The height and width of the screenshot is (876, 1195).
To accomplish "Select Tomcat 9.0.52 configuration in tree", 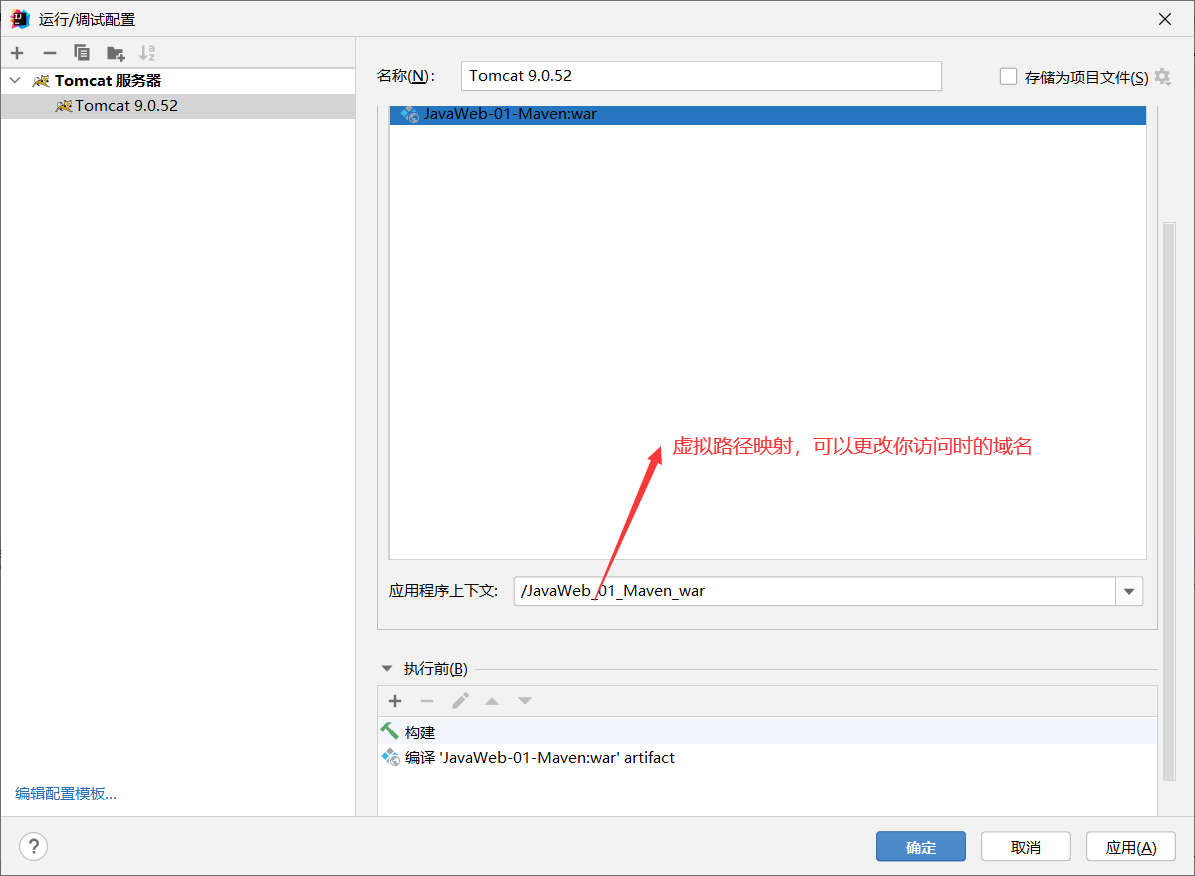I will click(x=178, y=106).
